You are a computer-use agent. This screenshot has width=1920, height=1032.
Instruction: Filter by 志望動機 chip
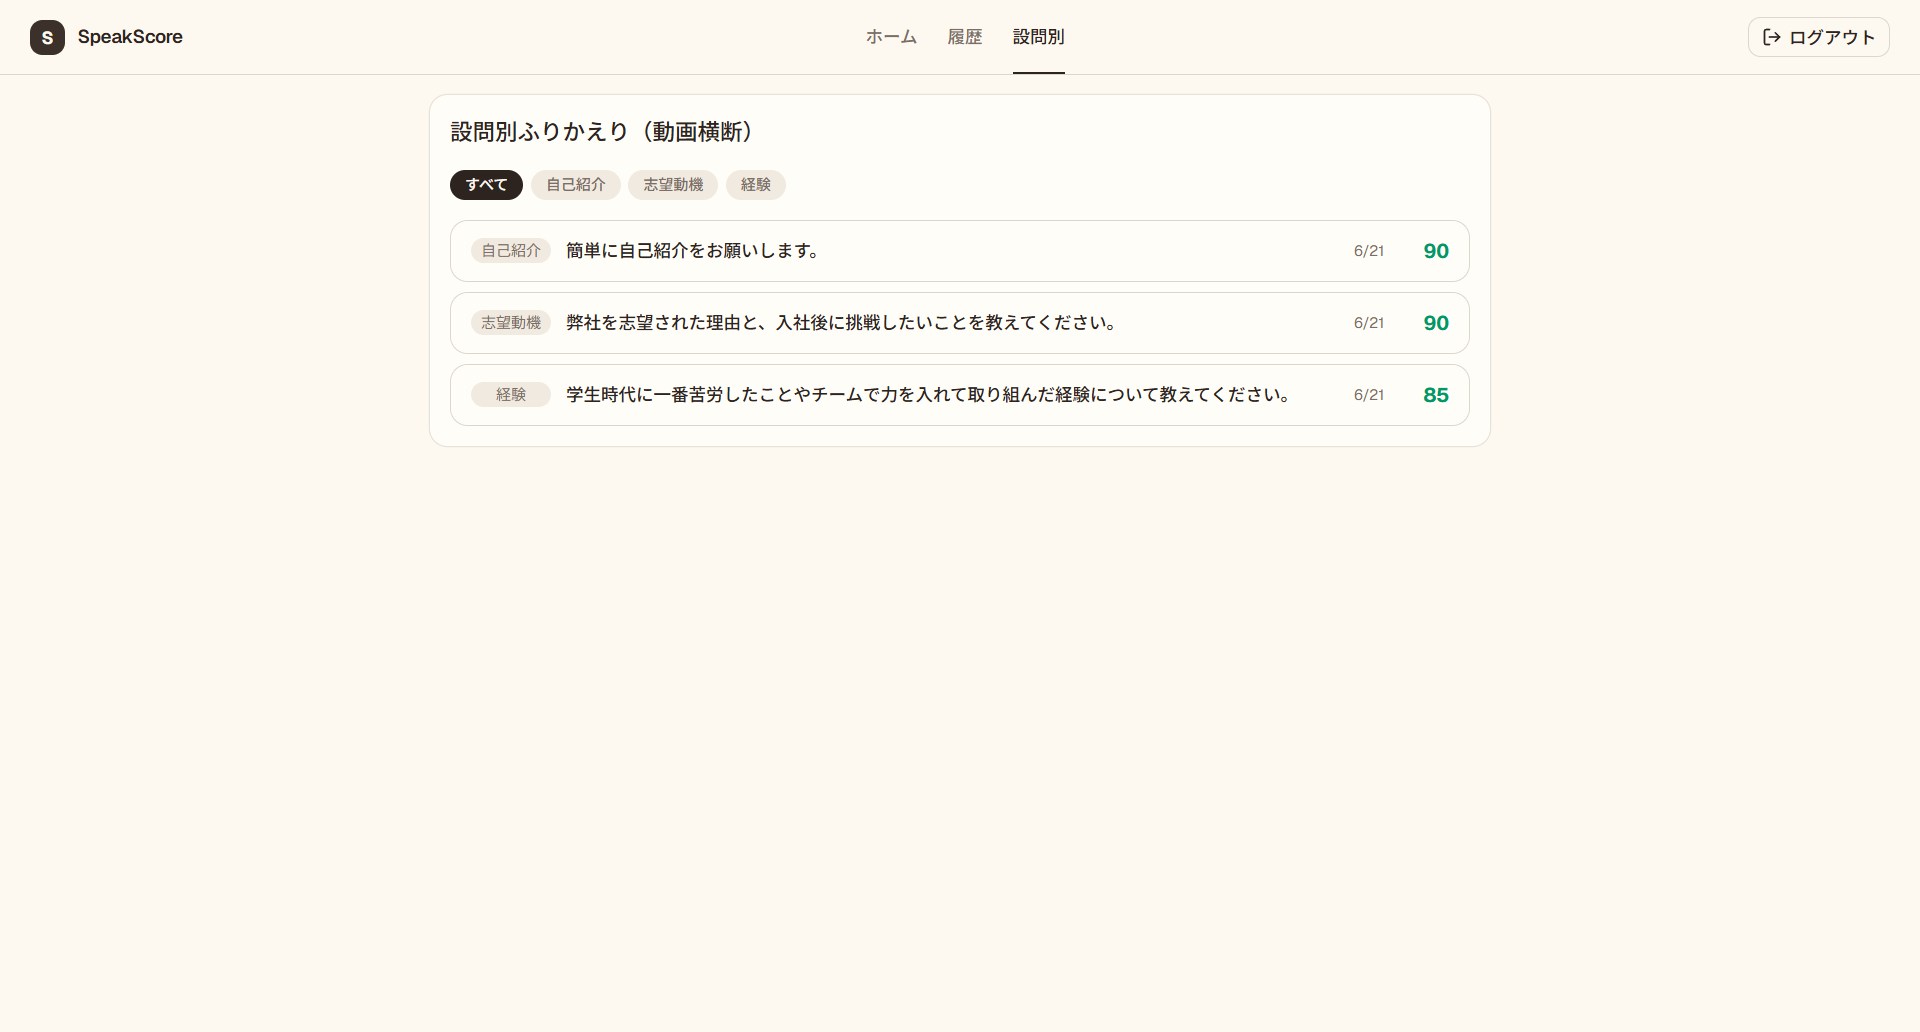(673, 185)
